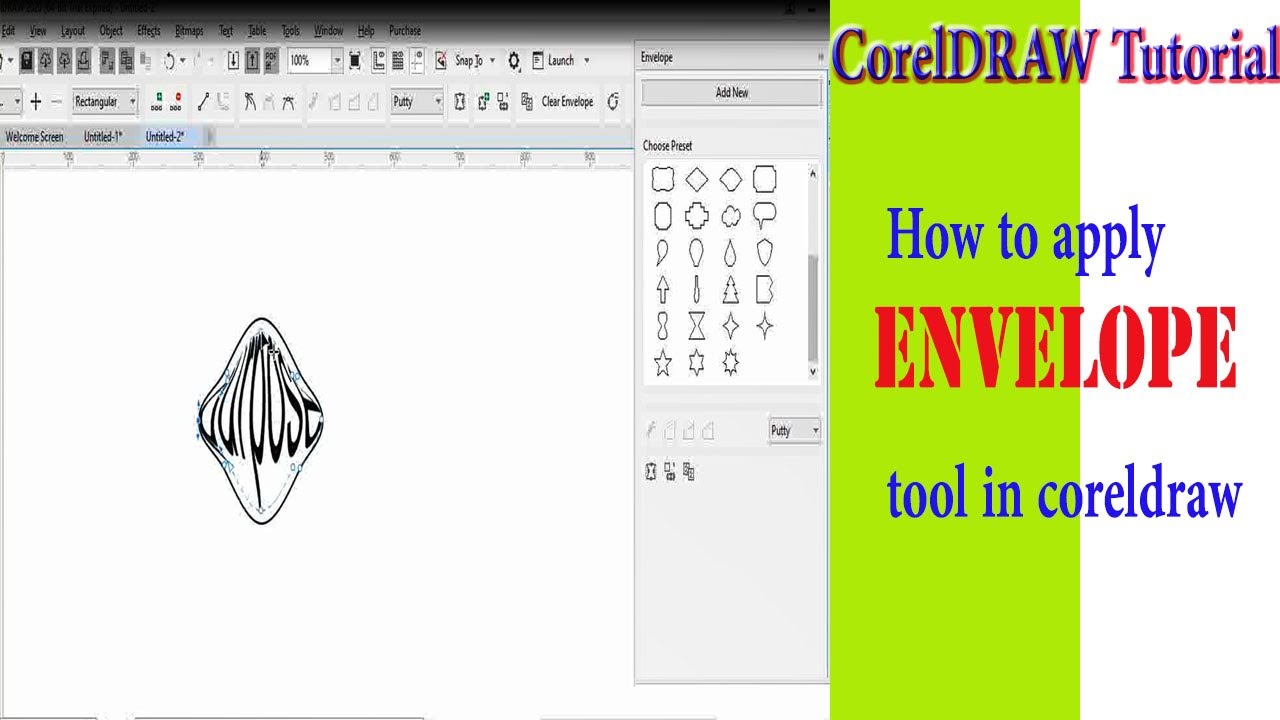Click the Export icon with up arrow
The image size is (1280, 720).
[252, 60]
